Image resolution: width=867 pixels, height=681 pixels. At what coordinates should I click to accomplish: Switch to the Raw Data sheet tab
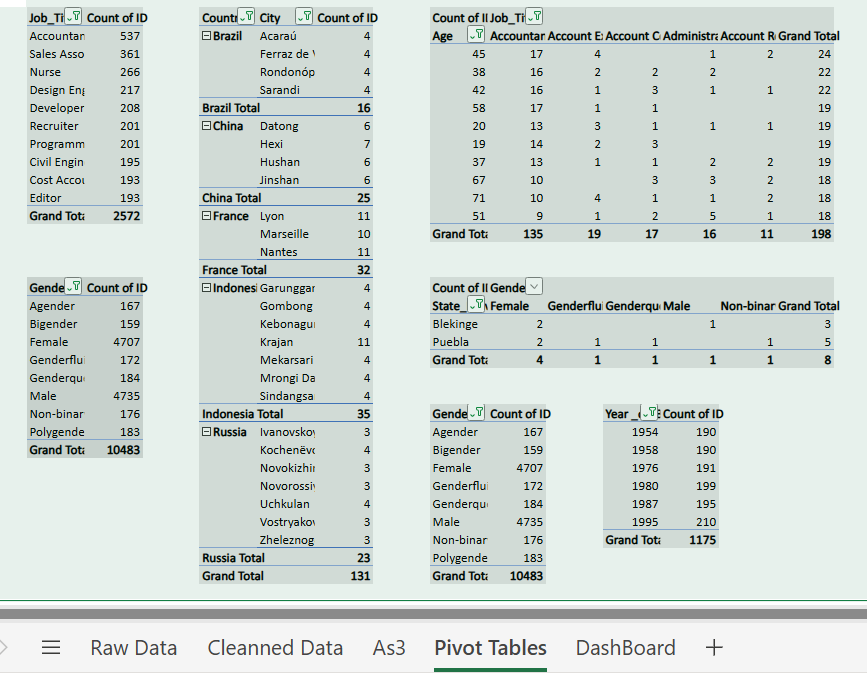coord(133,648)
